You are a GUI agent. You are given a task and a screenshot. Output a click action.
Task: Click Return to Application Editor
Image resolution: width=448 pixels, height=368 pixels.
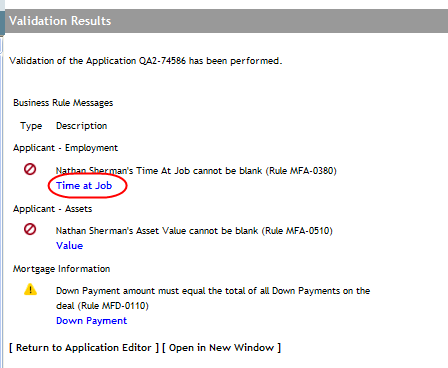tap(84, 348)
